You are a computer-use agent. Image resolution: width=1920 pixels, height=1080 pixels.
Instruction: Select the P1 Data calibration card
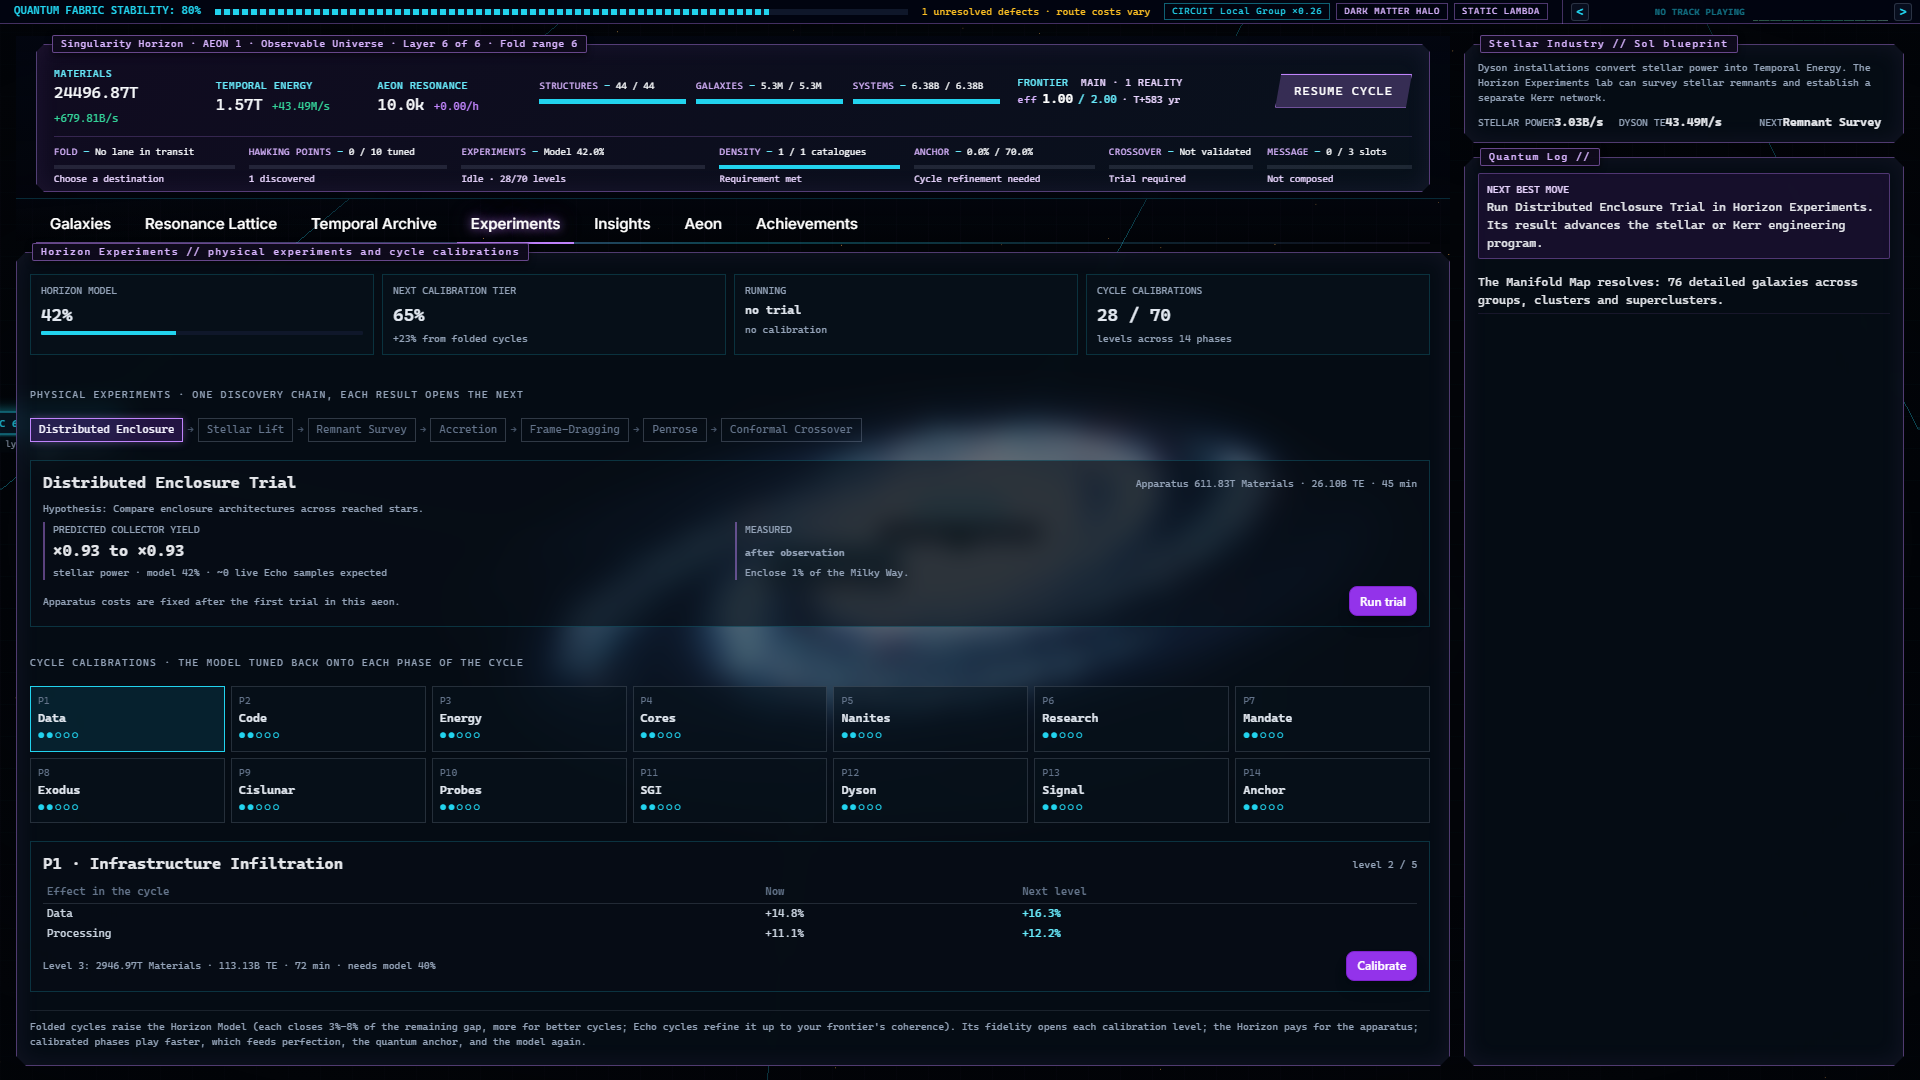coord(127,719)
